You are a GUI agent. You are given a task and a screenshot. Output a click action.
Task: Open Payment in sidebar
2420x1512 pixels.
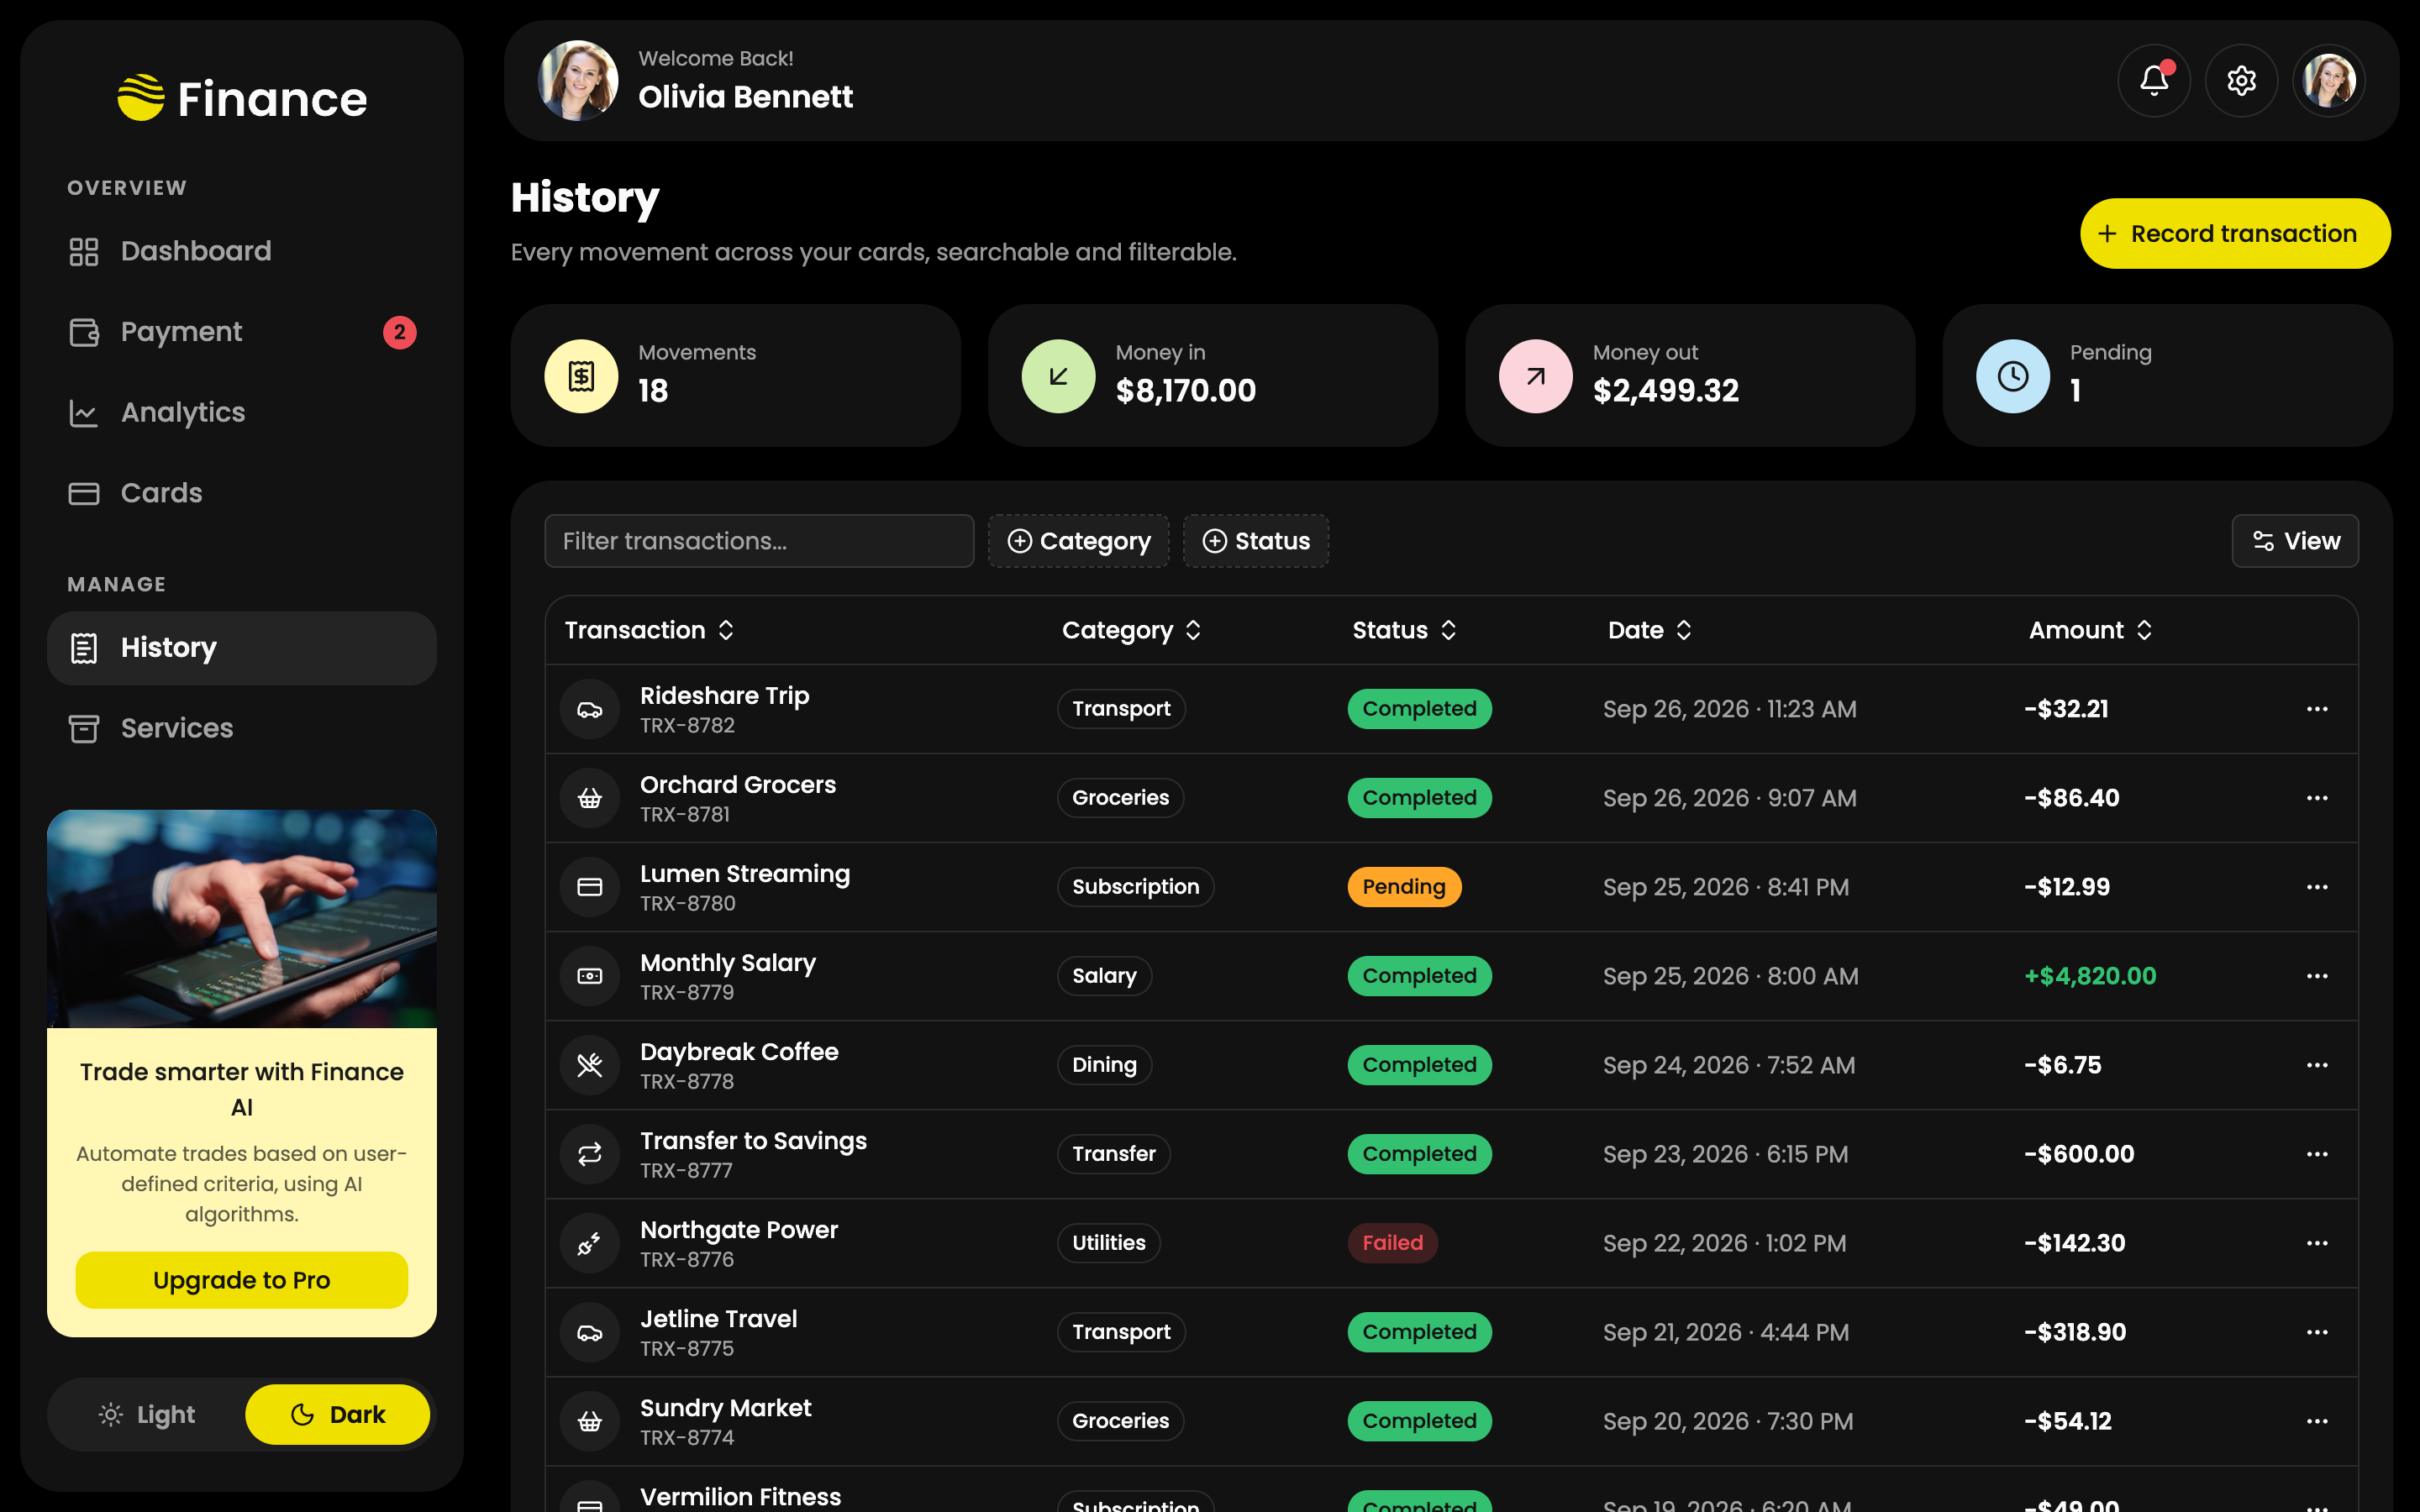tap(242, 332)
